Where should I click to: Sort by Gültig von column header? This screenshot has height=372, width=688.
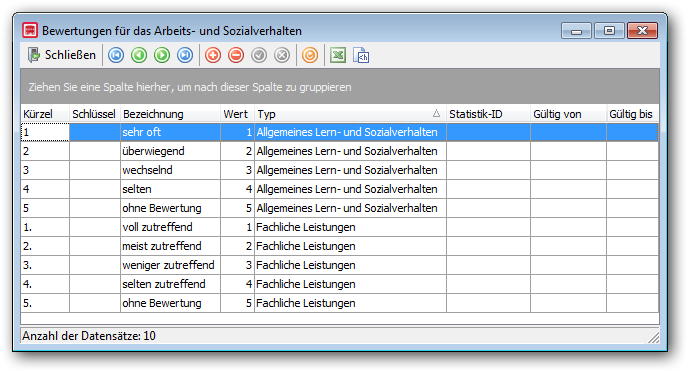[569, 114]
